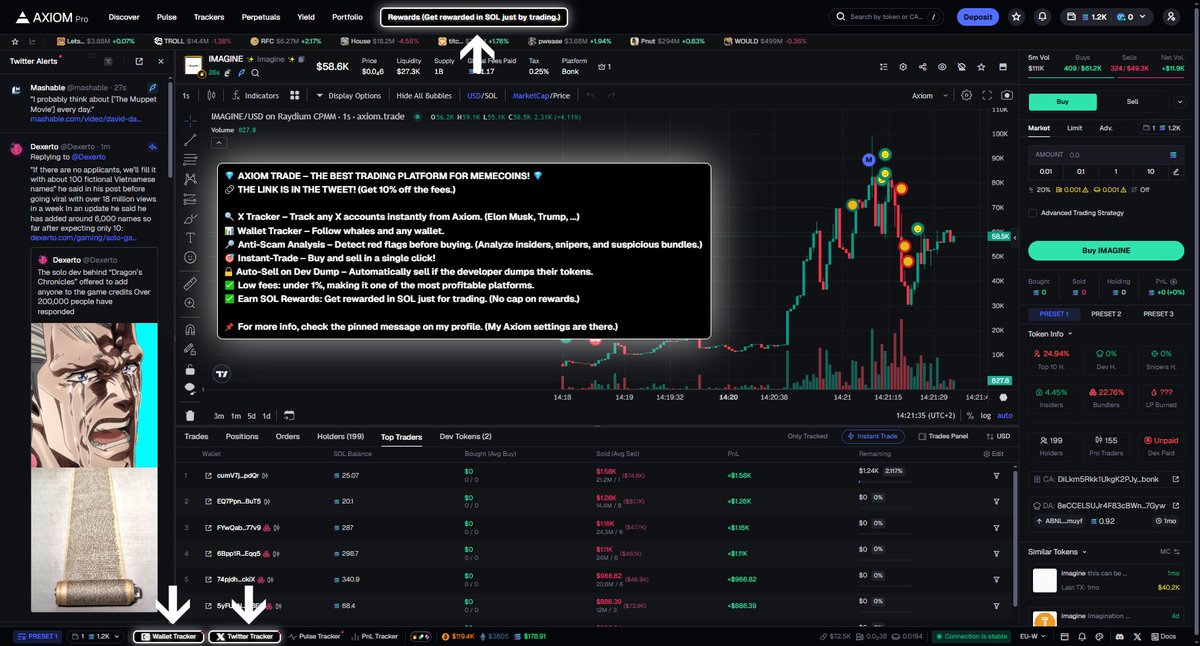Screen dimensions: 1200x646
Task: Focus the search by token field
Action: coord(886,17)
